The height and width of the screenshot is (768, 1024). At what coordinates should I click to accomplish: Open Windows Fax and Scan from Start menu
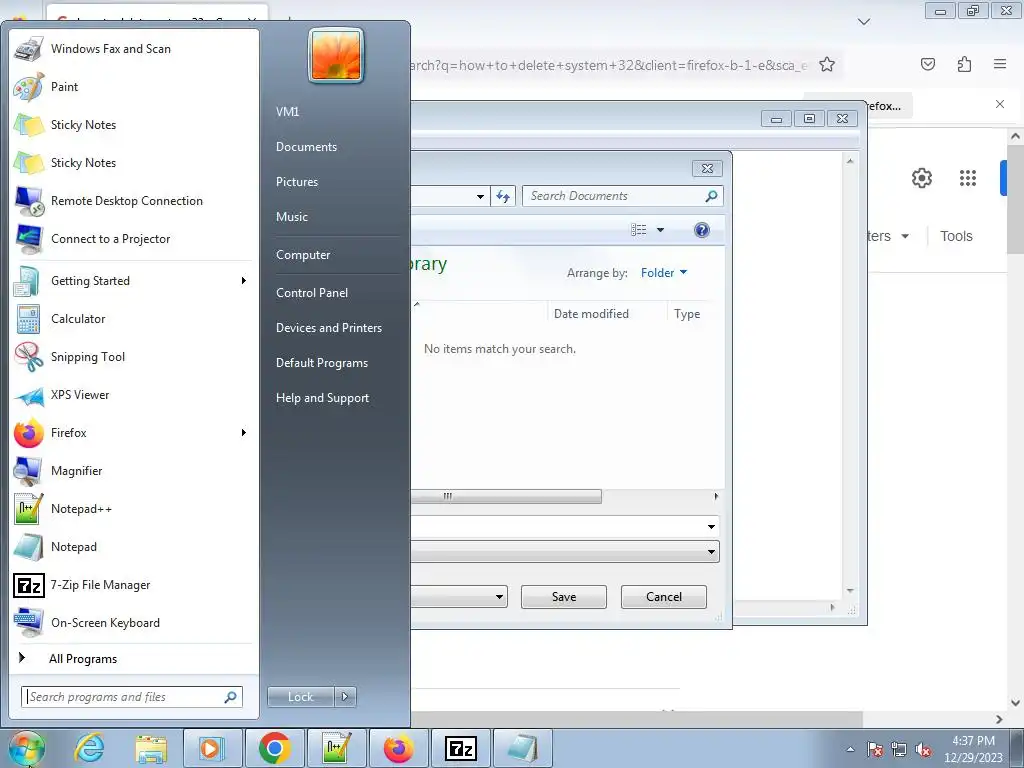click(134, 49)
